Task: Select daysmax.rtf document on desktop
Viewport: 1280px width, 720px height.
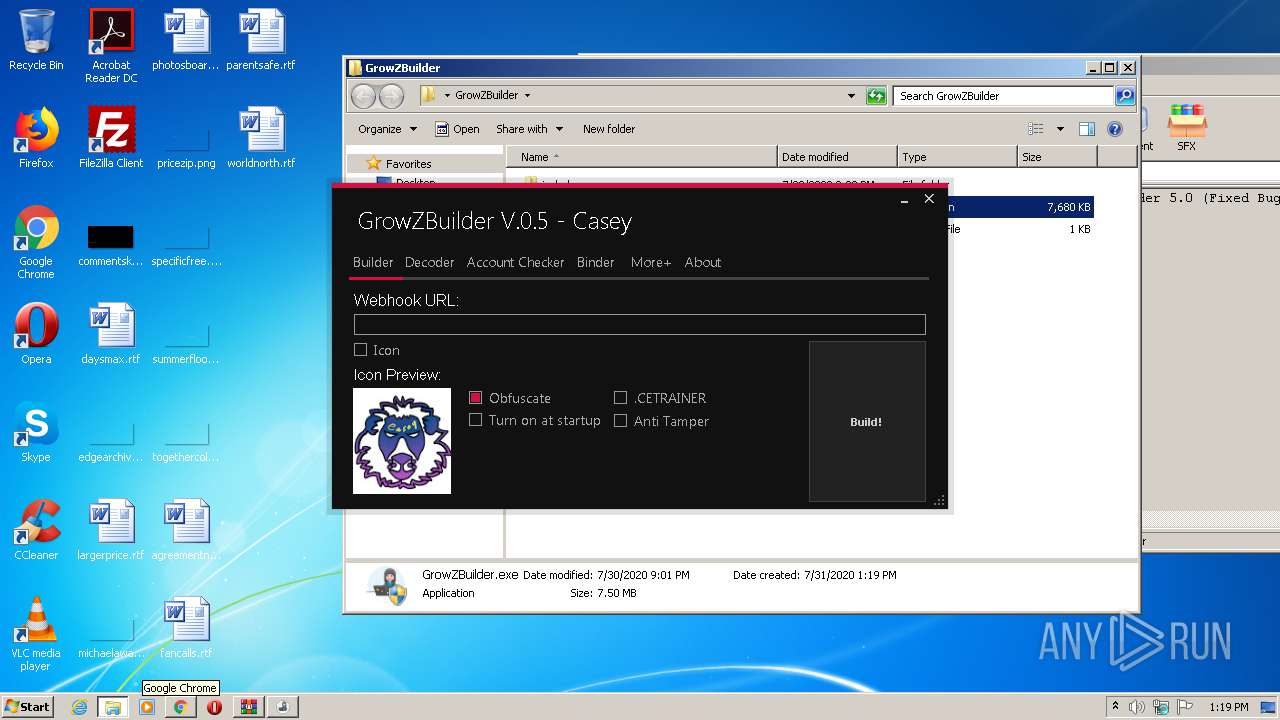Action: pos(111,334)
